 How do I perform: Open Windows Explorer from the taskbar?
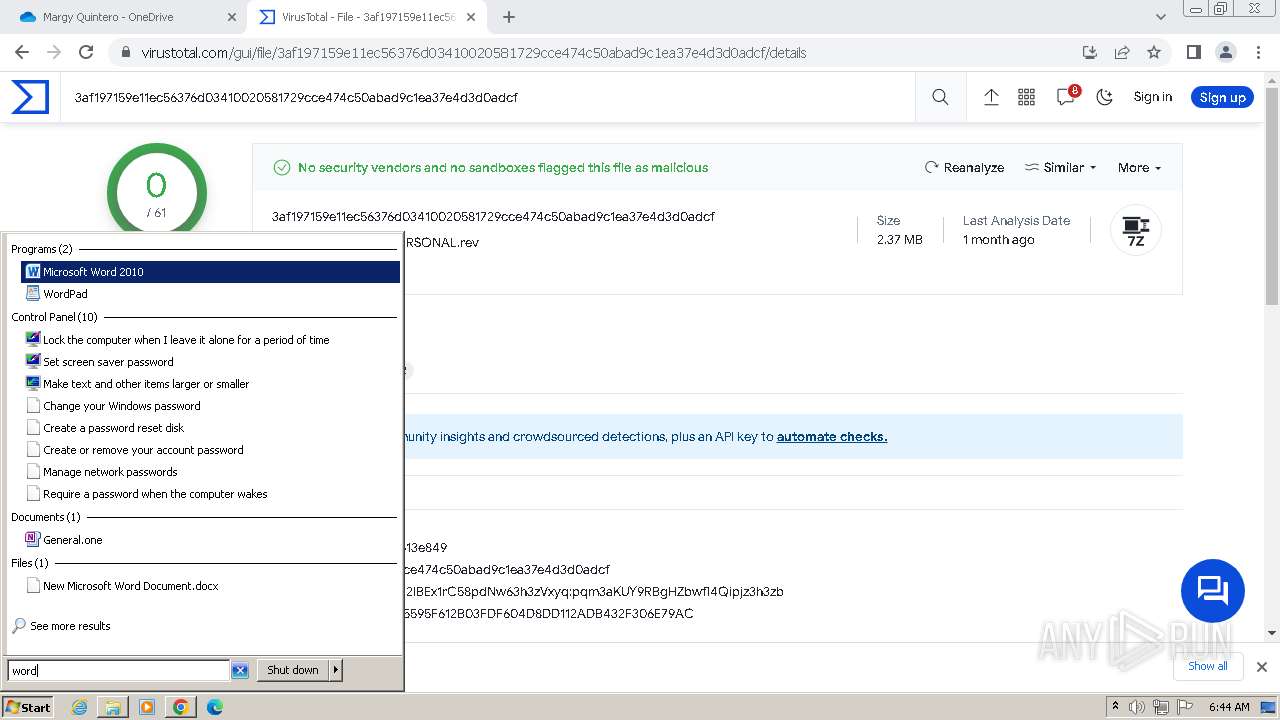(113, 707)
